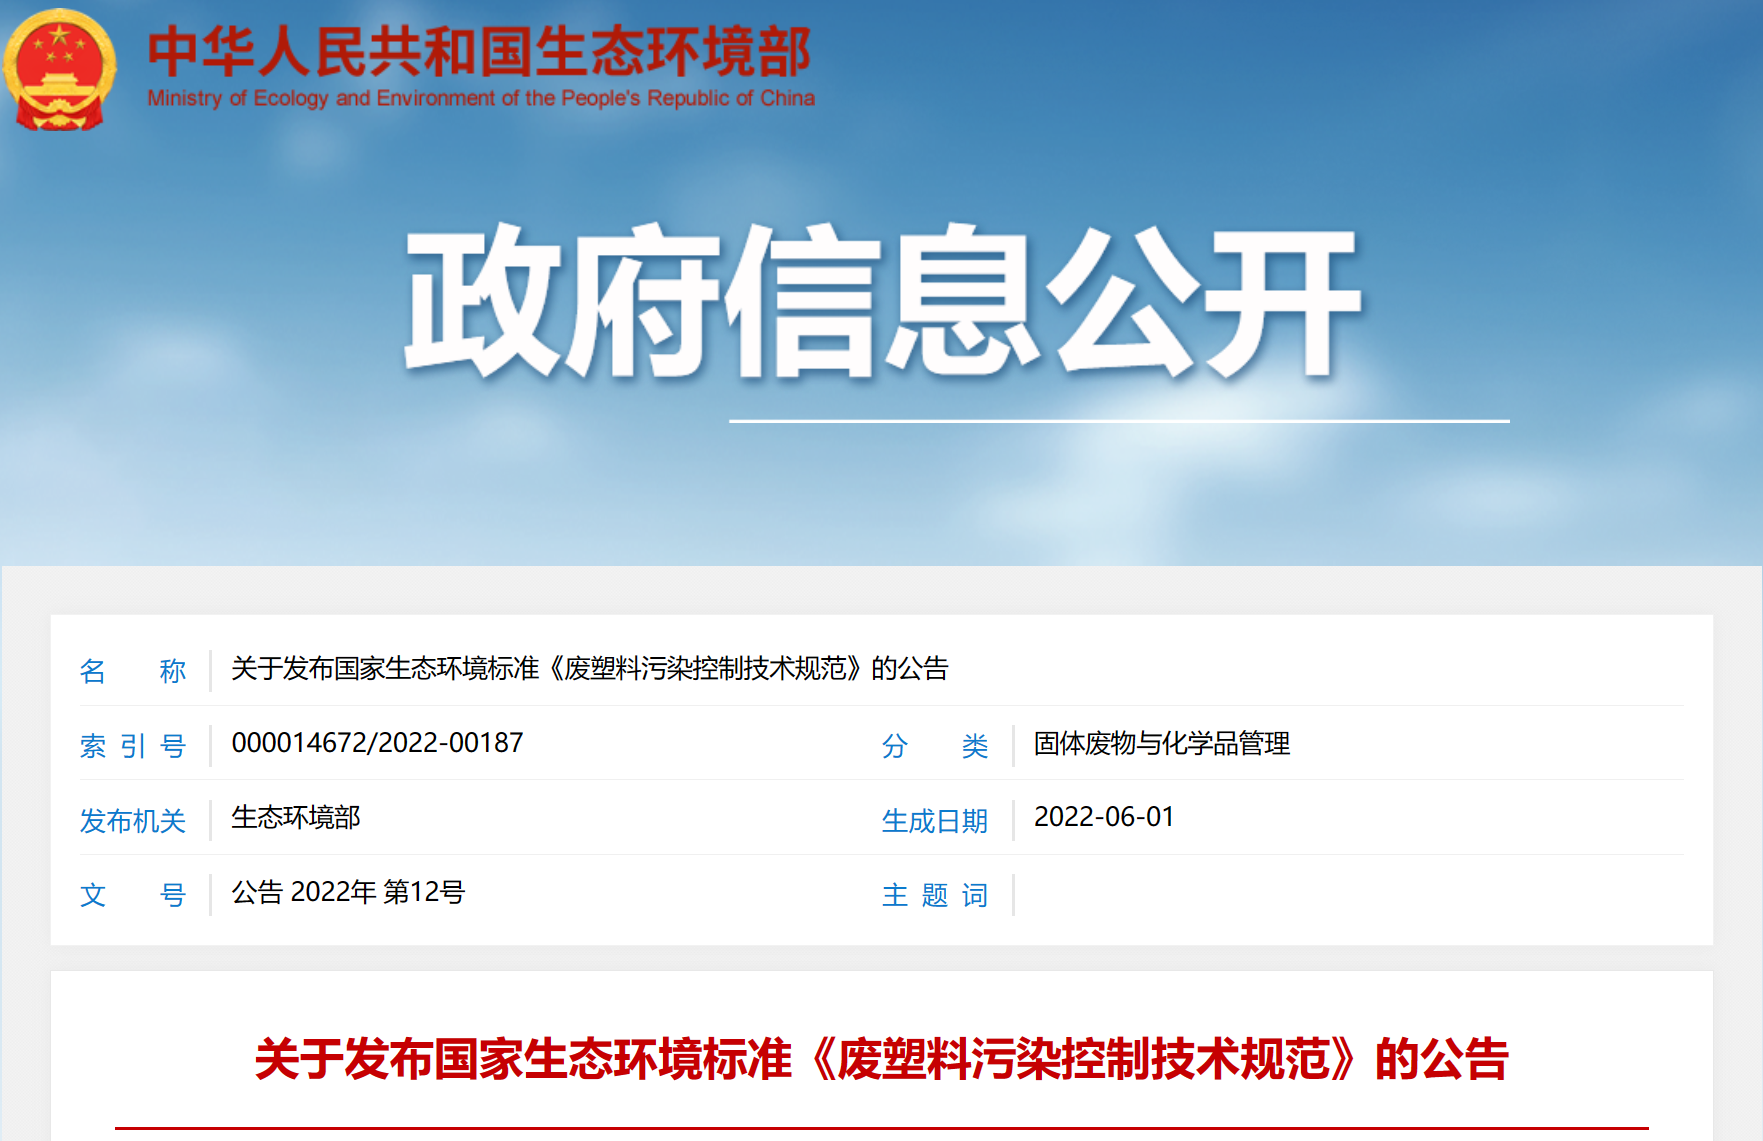Select document number 公告 2022年 第12号
This screenshot has width=1763, height=1141.
348,892
